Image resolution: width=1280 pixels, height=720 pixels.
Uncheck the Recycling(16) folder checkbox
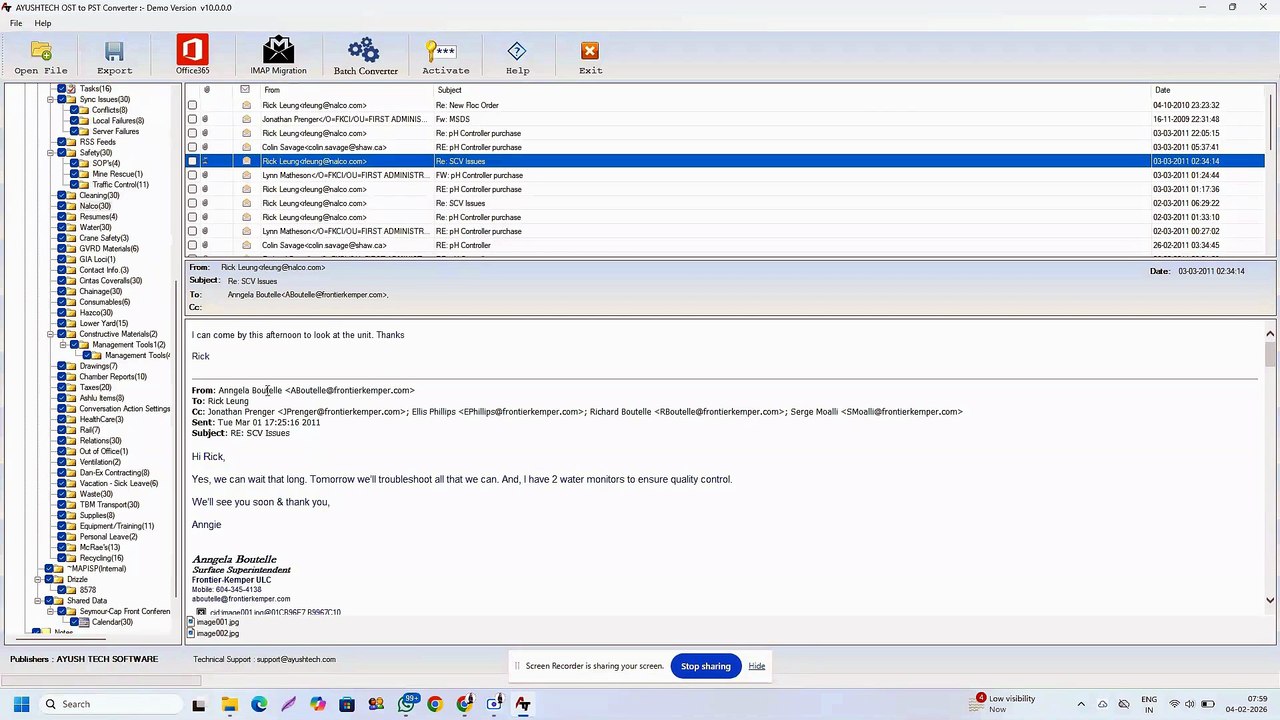62,558
